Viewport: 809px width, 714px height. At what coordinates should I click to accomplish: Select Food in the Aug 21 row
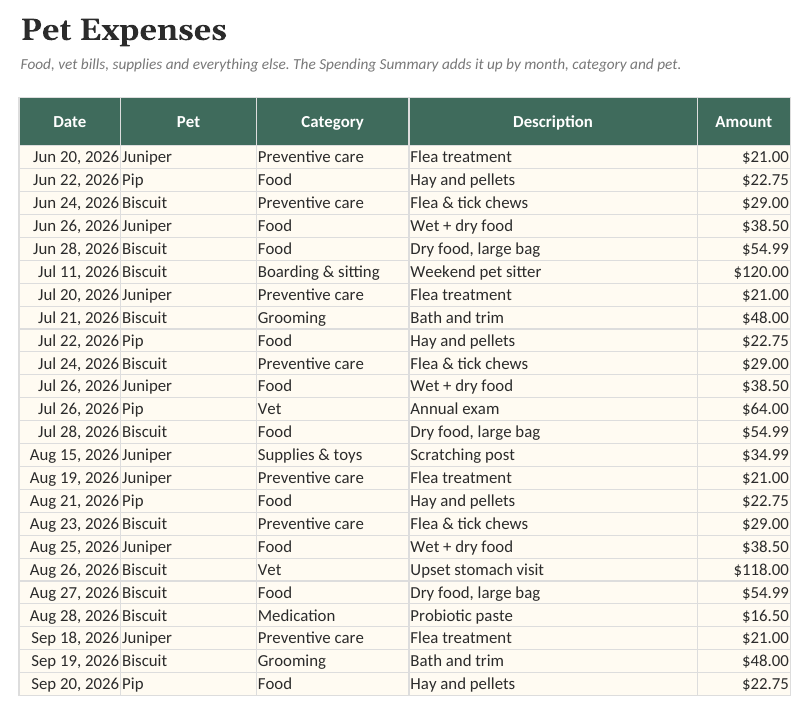coord(332,501)
